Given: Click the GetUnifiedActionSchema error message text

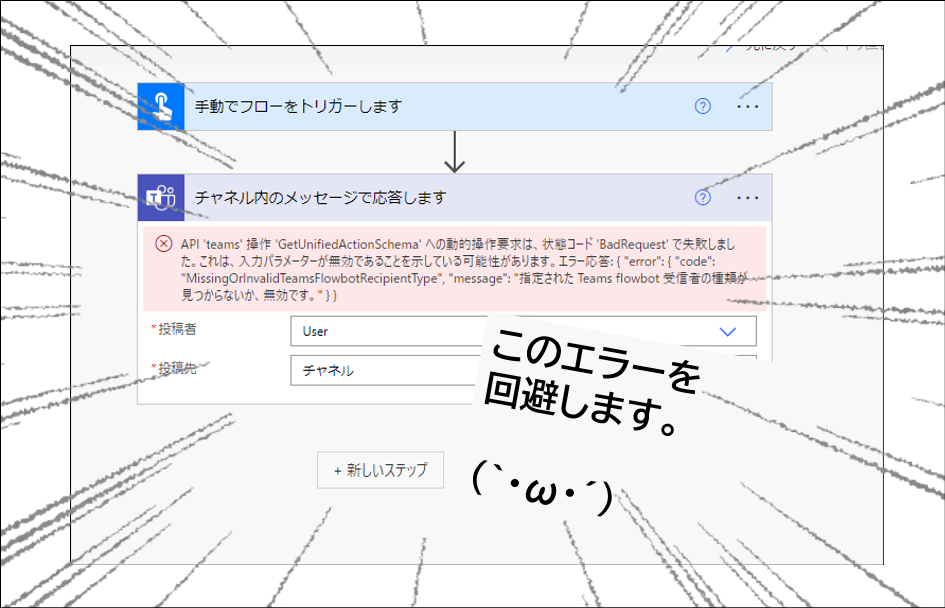Looking at the screenshot, I should [x=463, y=269].
